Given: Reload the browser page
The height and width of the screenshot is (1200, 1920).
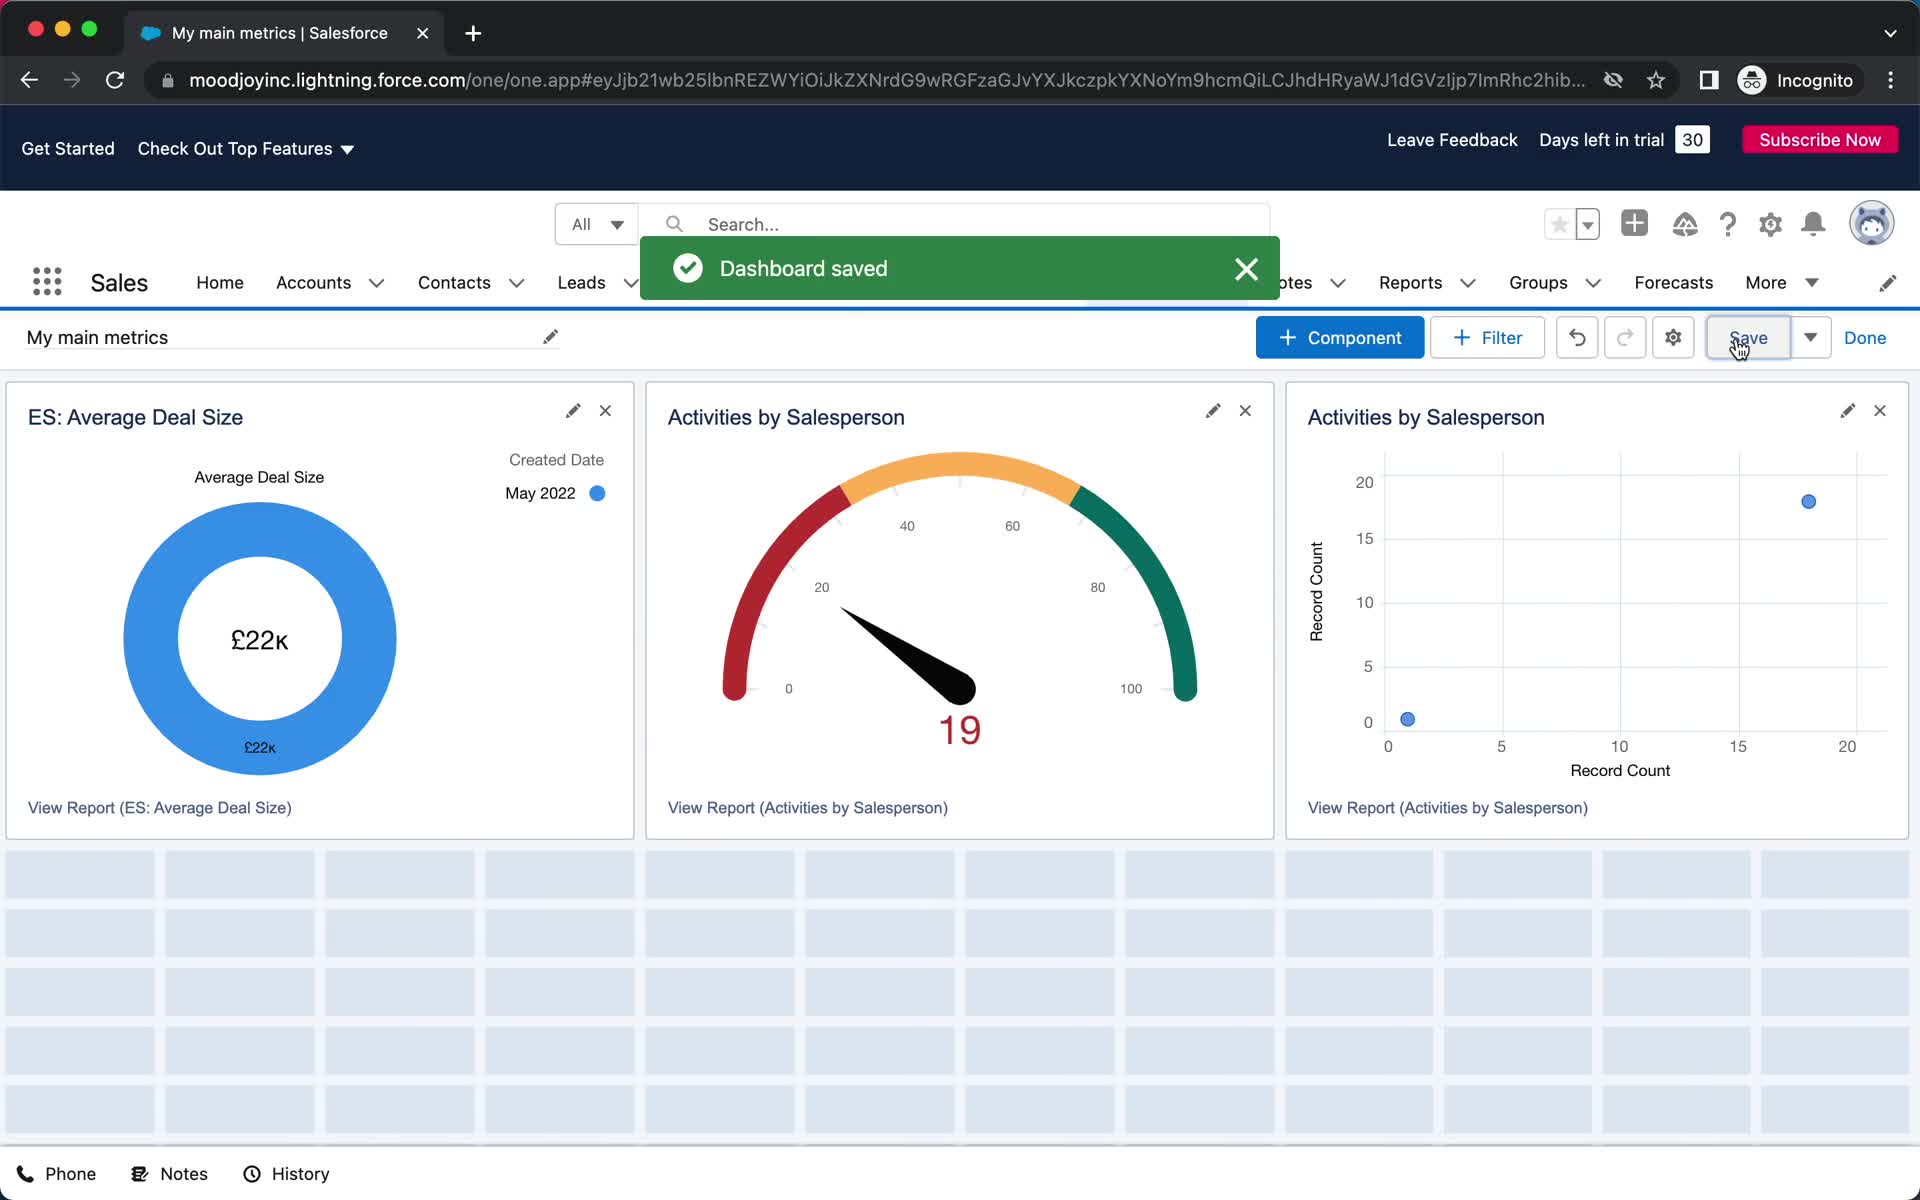Looking at the screenshot, I should (115, 80).
